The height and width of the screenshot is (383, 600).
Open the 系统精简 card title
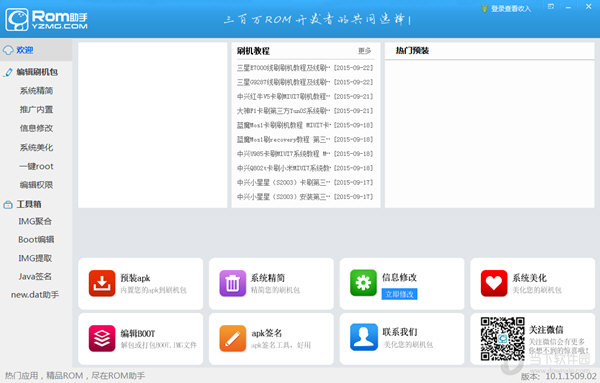[268, 278]
